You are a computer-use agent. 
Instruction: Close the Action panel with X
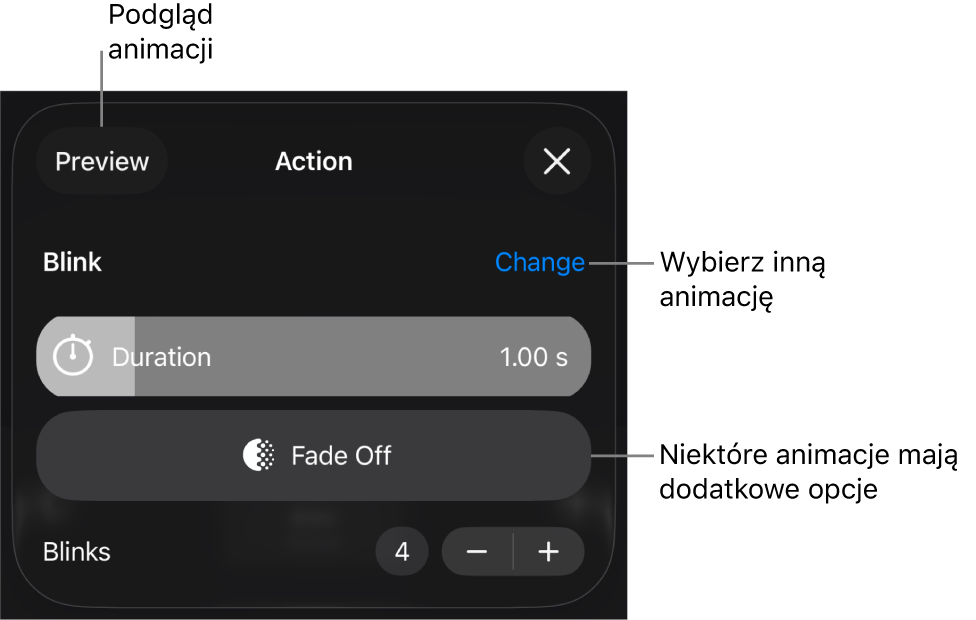556,161
